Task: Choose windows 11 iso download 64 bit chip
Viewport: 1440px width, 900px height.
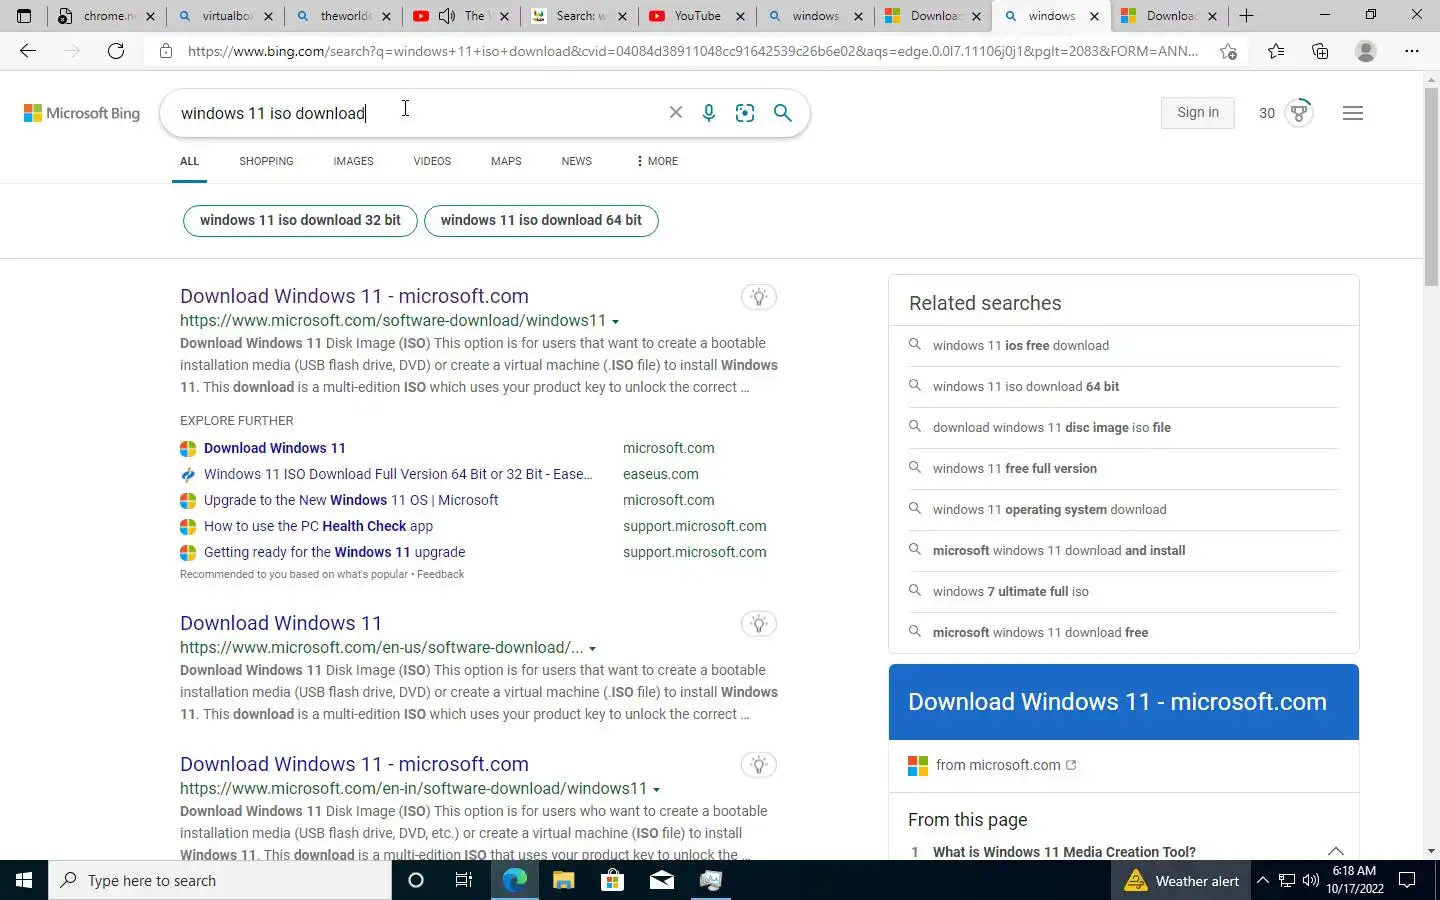Action: pyautogui.click(x=541, y=220)
